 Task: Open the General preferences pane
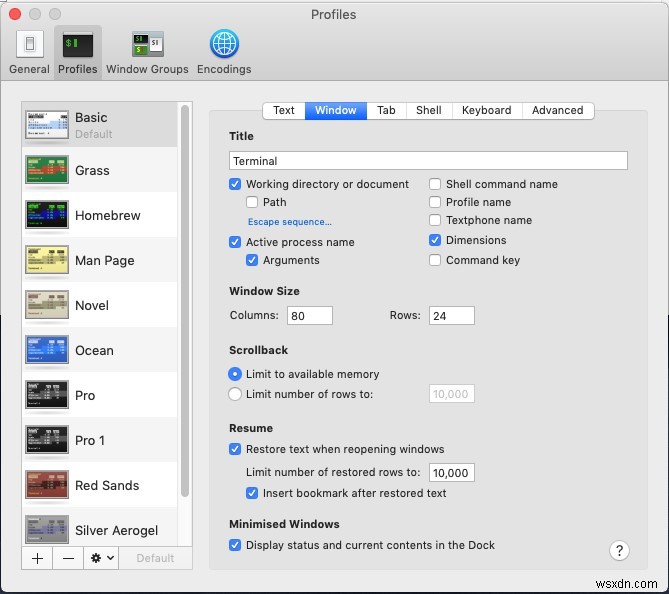click(x=29, y=52)
